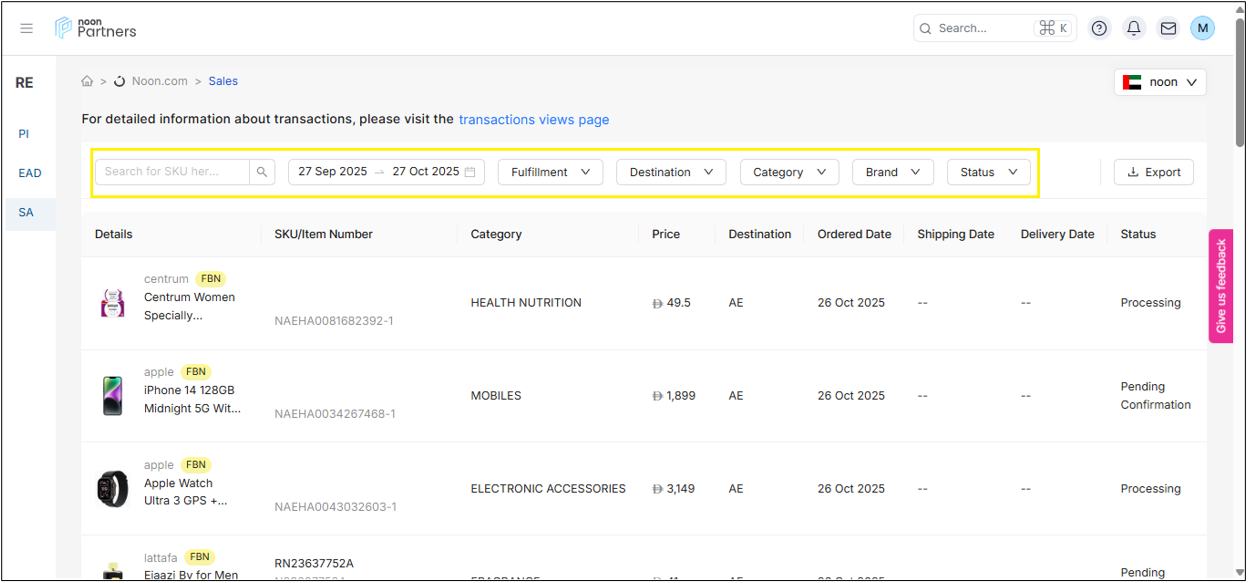Click the Noon Partners logo
Viewport: 1249px width, 583px height.
point(96,28)
